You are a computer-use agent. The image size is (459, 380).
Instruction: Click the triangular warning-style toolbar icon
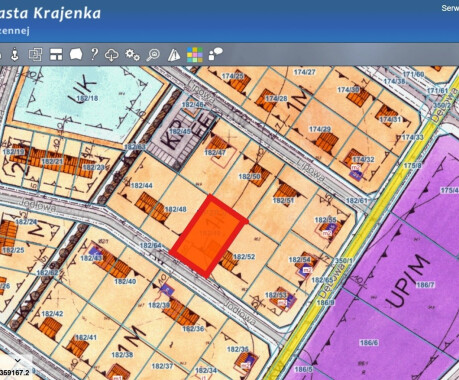coord(174,55)
